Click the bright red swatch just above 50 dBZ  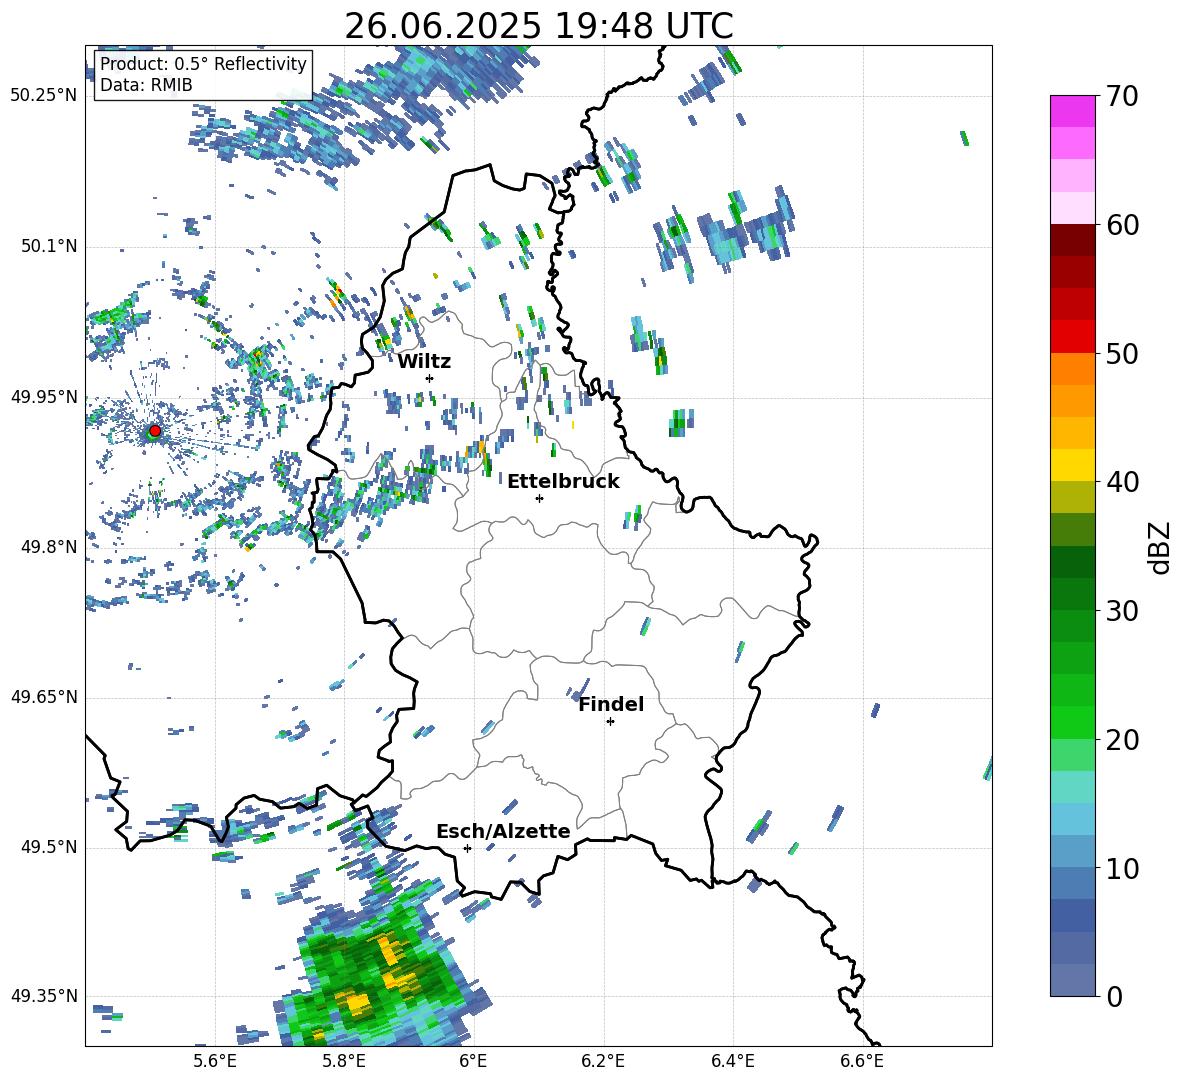click(x=1073, y=337)
